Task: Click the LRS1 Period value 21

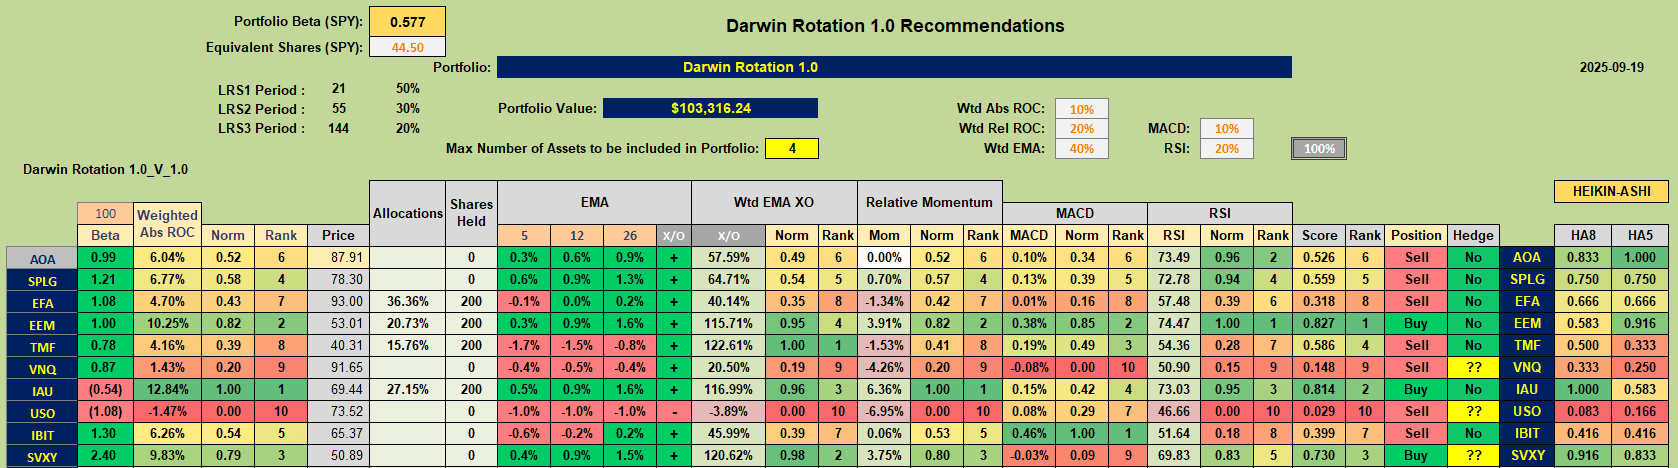Action: (339, 88)
